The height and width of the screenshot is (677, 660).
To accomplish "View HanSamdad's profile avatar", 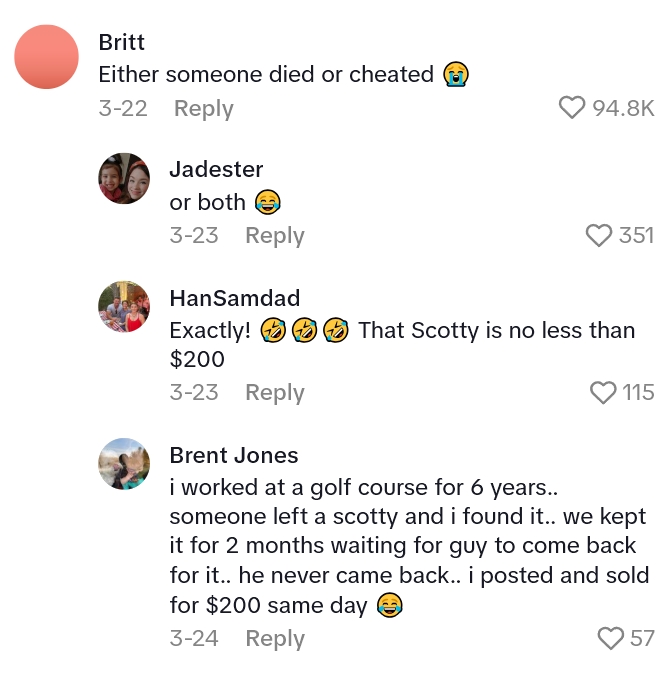I will (124, 306).
